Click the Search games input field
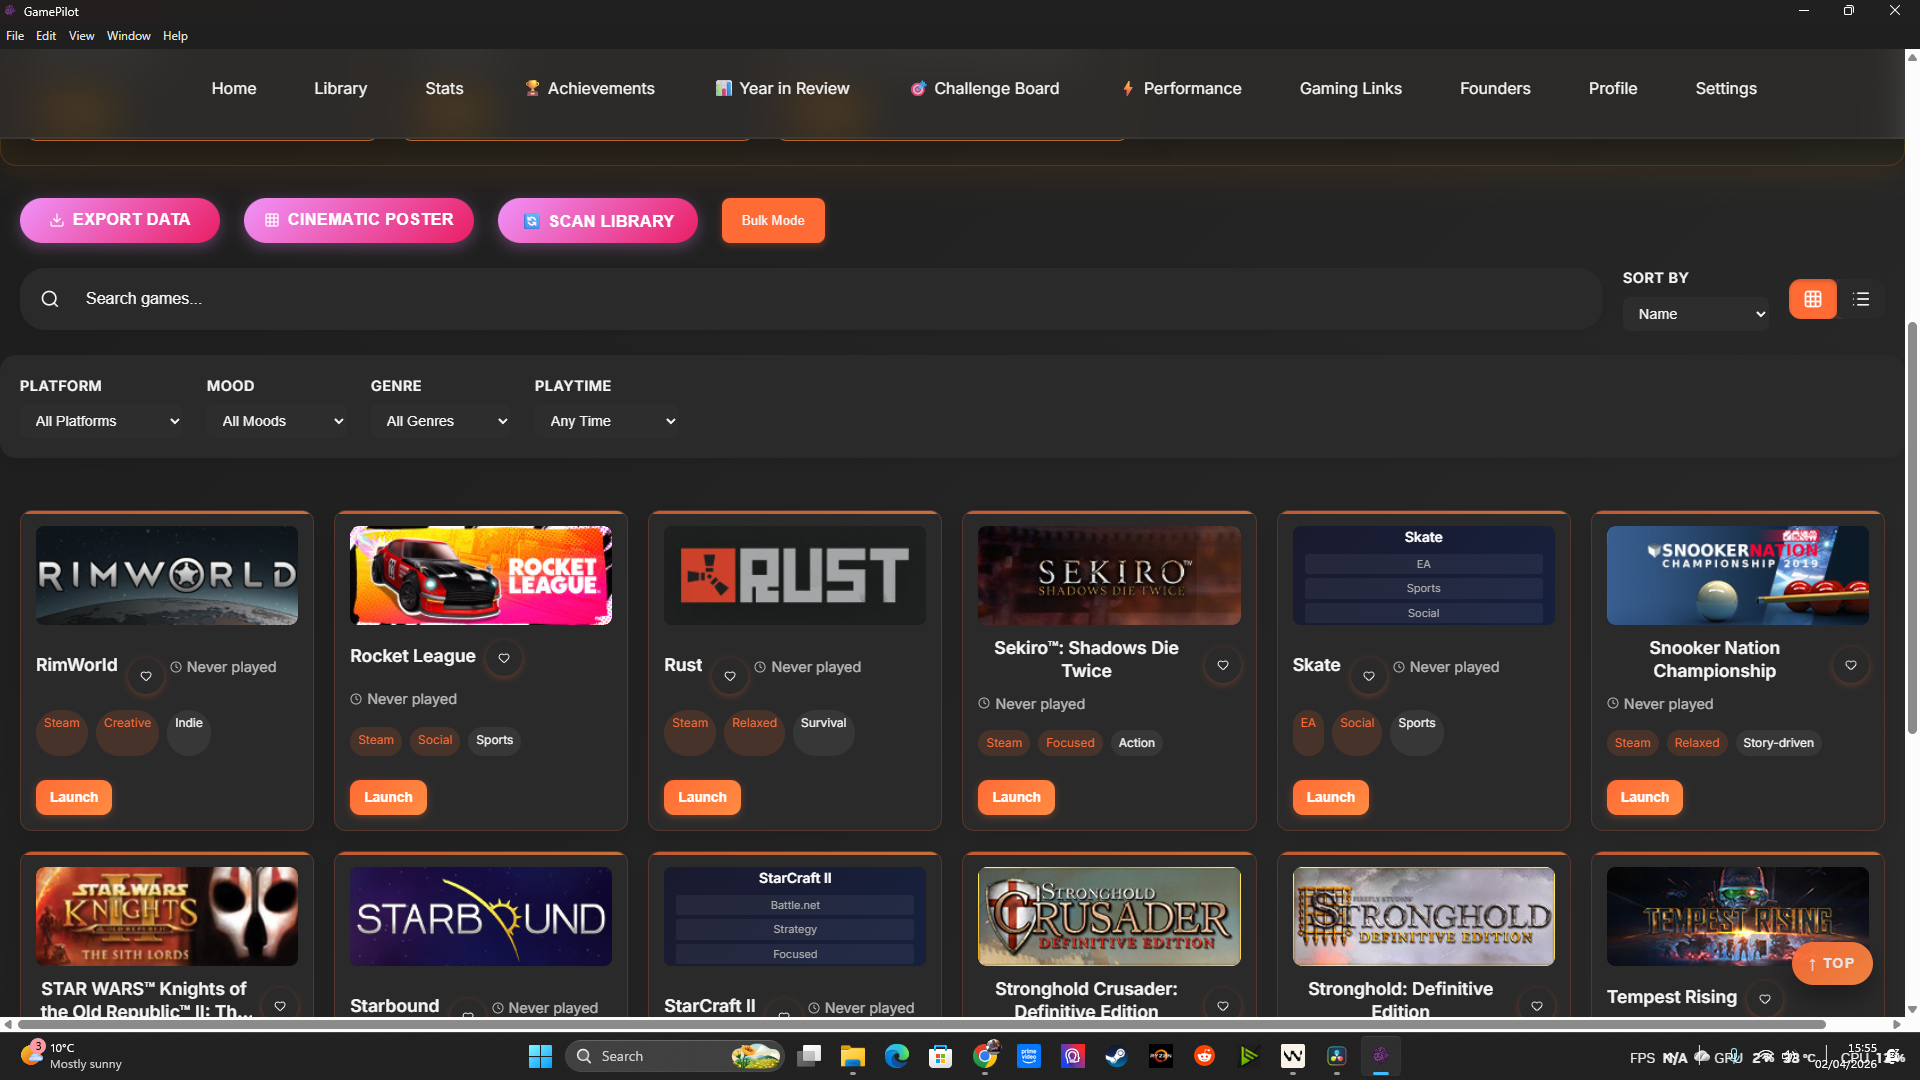Viewport: 1920px width, 1080px height. [x=800, y=299]
